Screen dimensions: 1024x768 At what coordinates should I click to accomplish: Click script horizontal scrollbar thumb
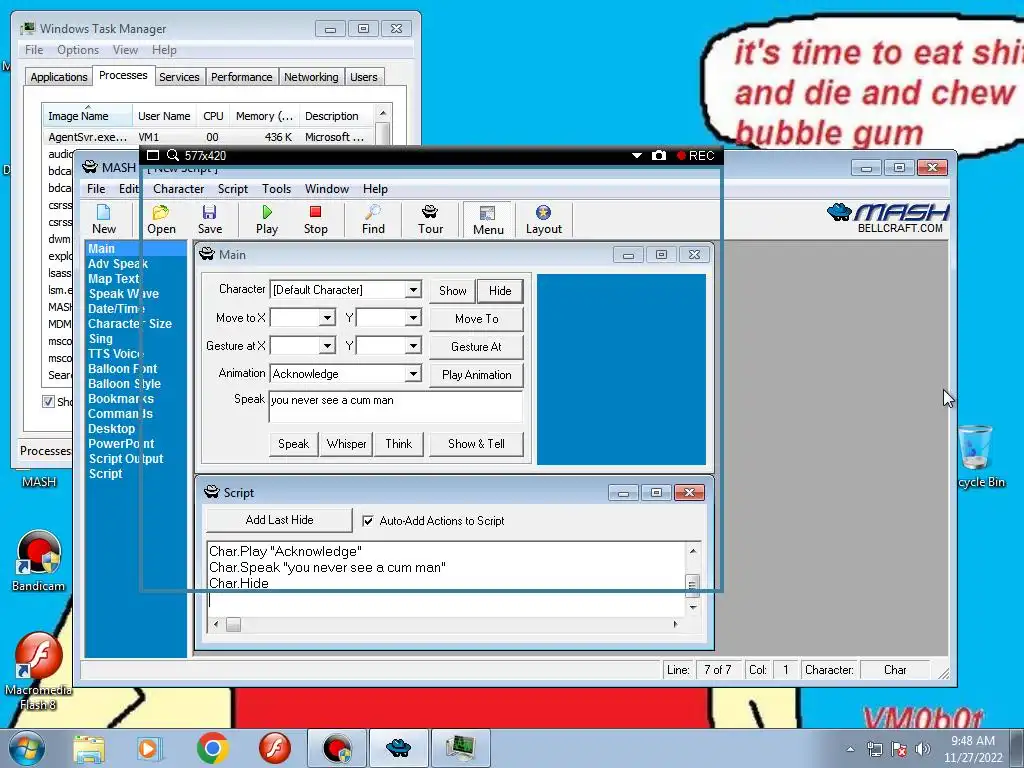coord(233,624)
